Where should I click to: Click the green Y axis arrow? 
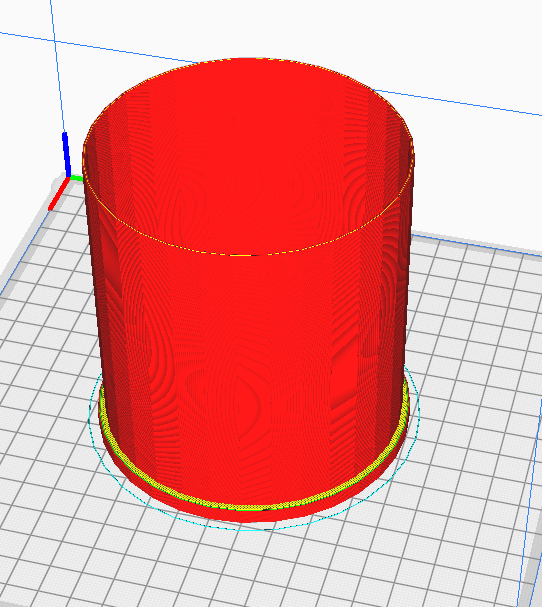point(77,178)
